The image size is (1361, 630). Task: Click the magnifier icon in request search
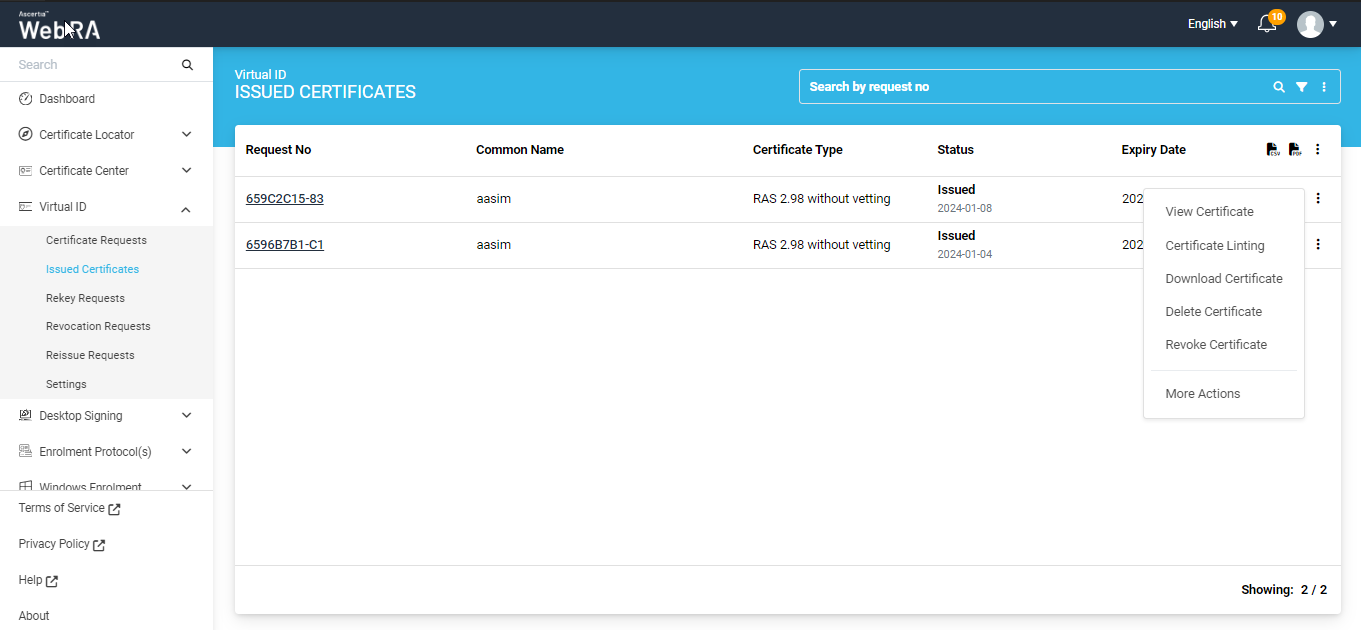[x=1279, y=87]
